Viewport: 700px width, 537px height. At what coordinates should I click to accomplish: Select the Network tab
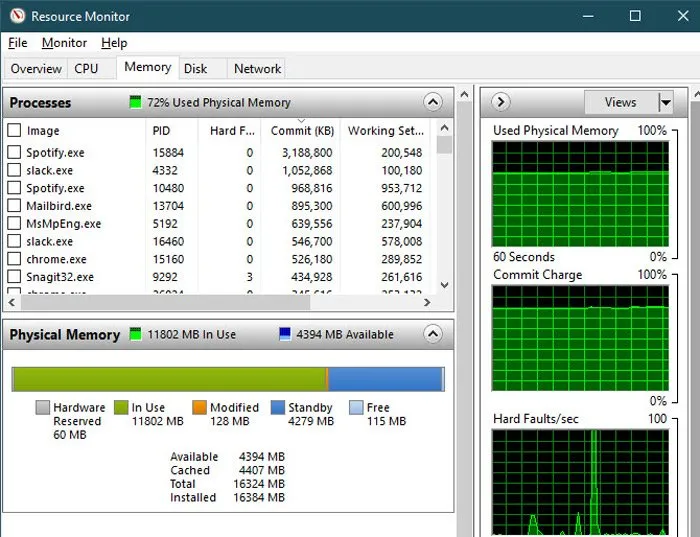pos(257,68)
